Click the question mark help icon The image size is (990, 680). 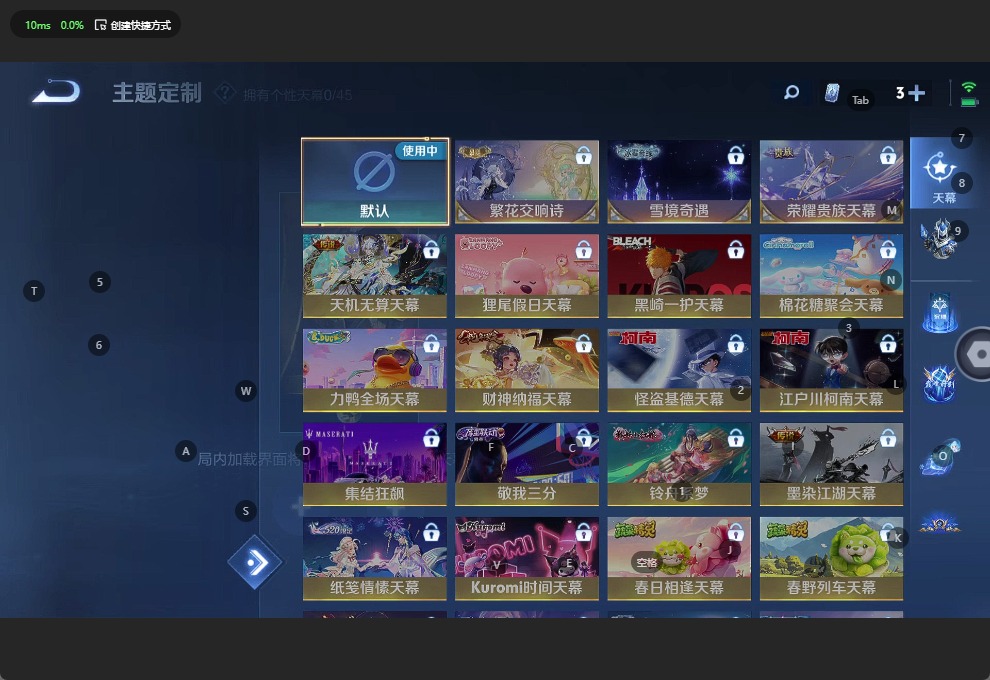pos(225,93)
